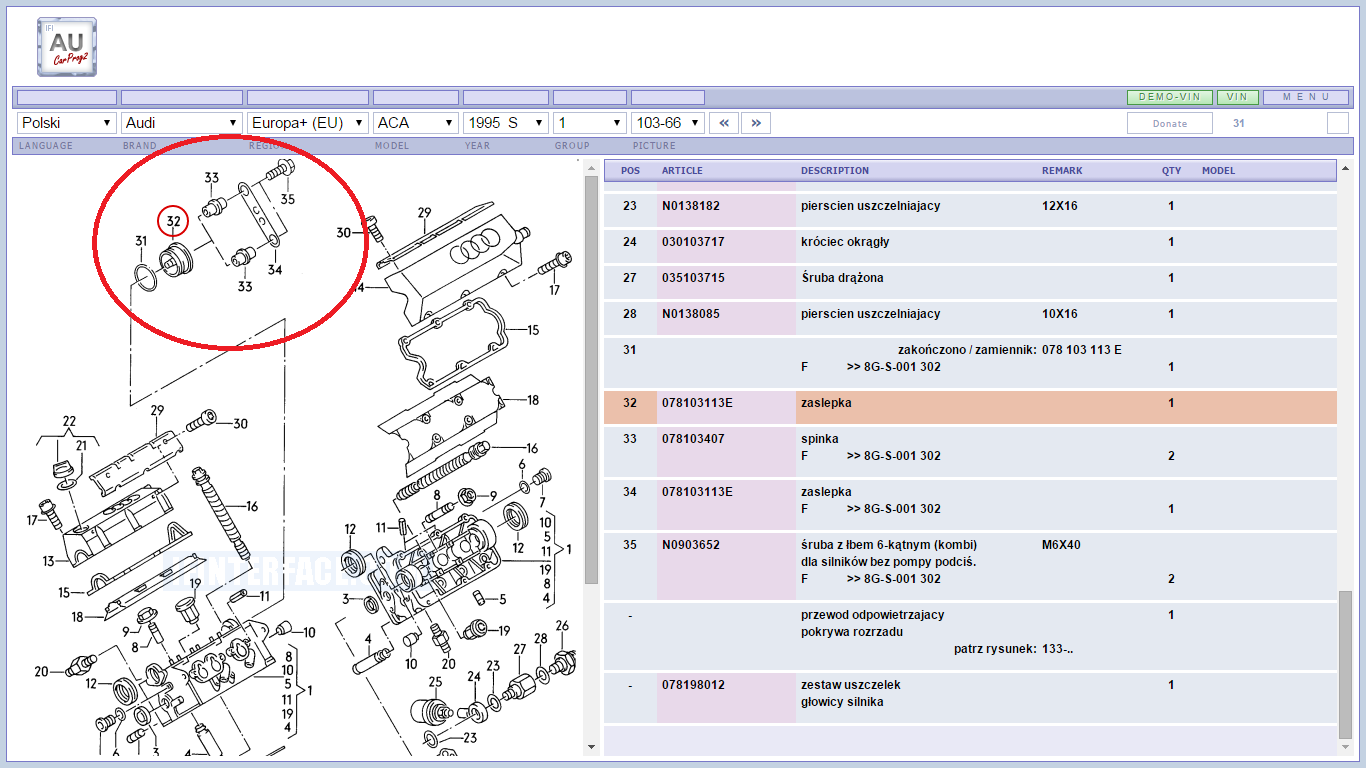
Task: Open the Brand dropdown showing Audi
Action: coord(181,123)
